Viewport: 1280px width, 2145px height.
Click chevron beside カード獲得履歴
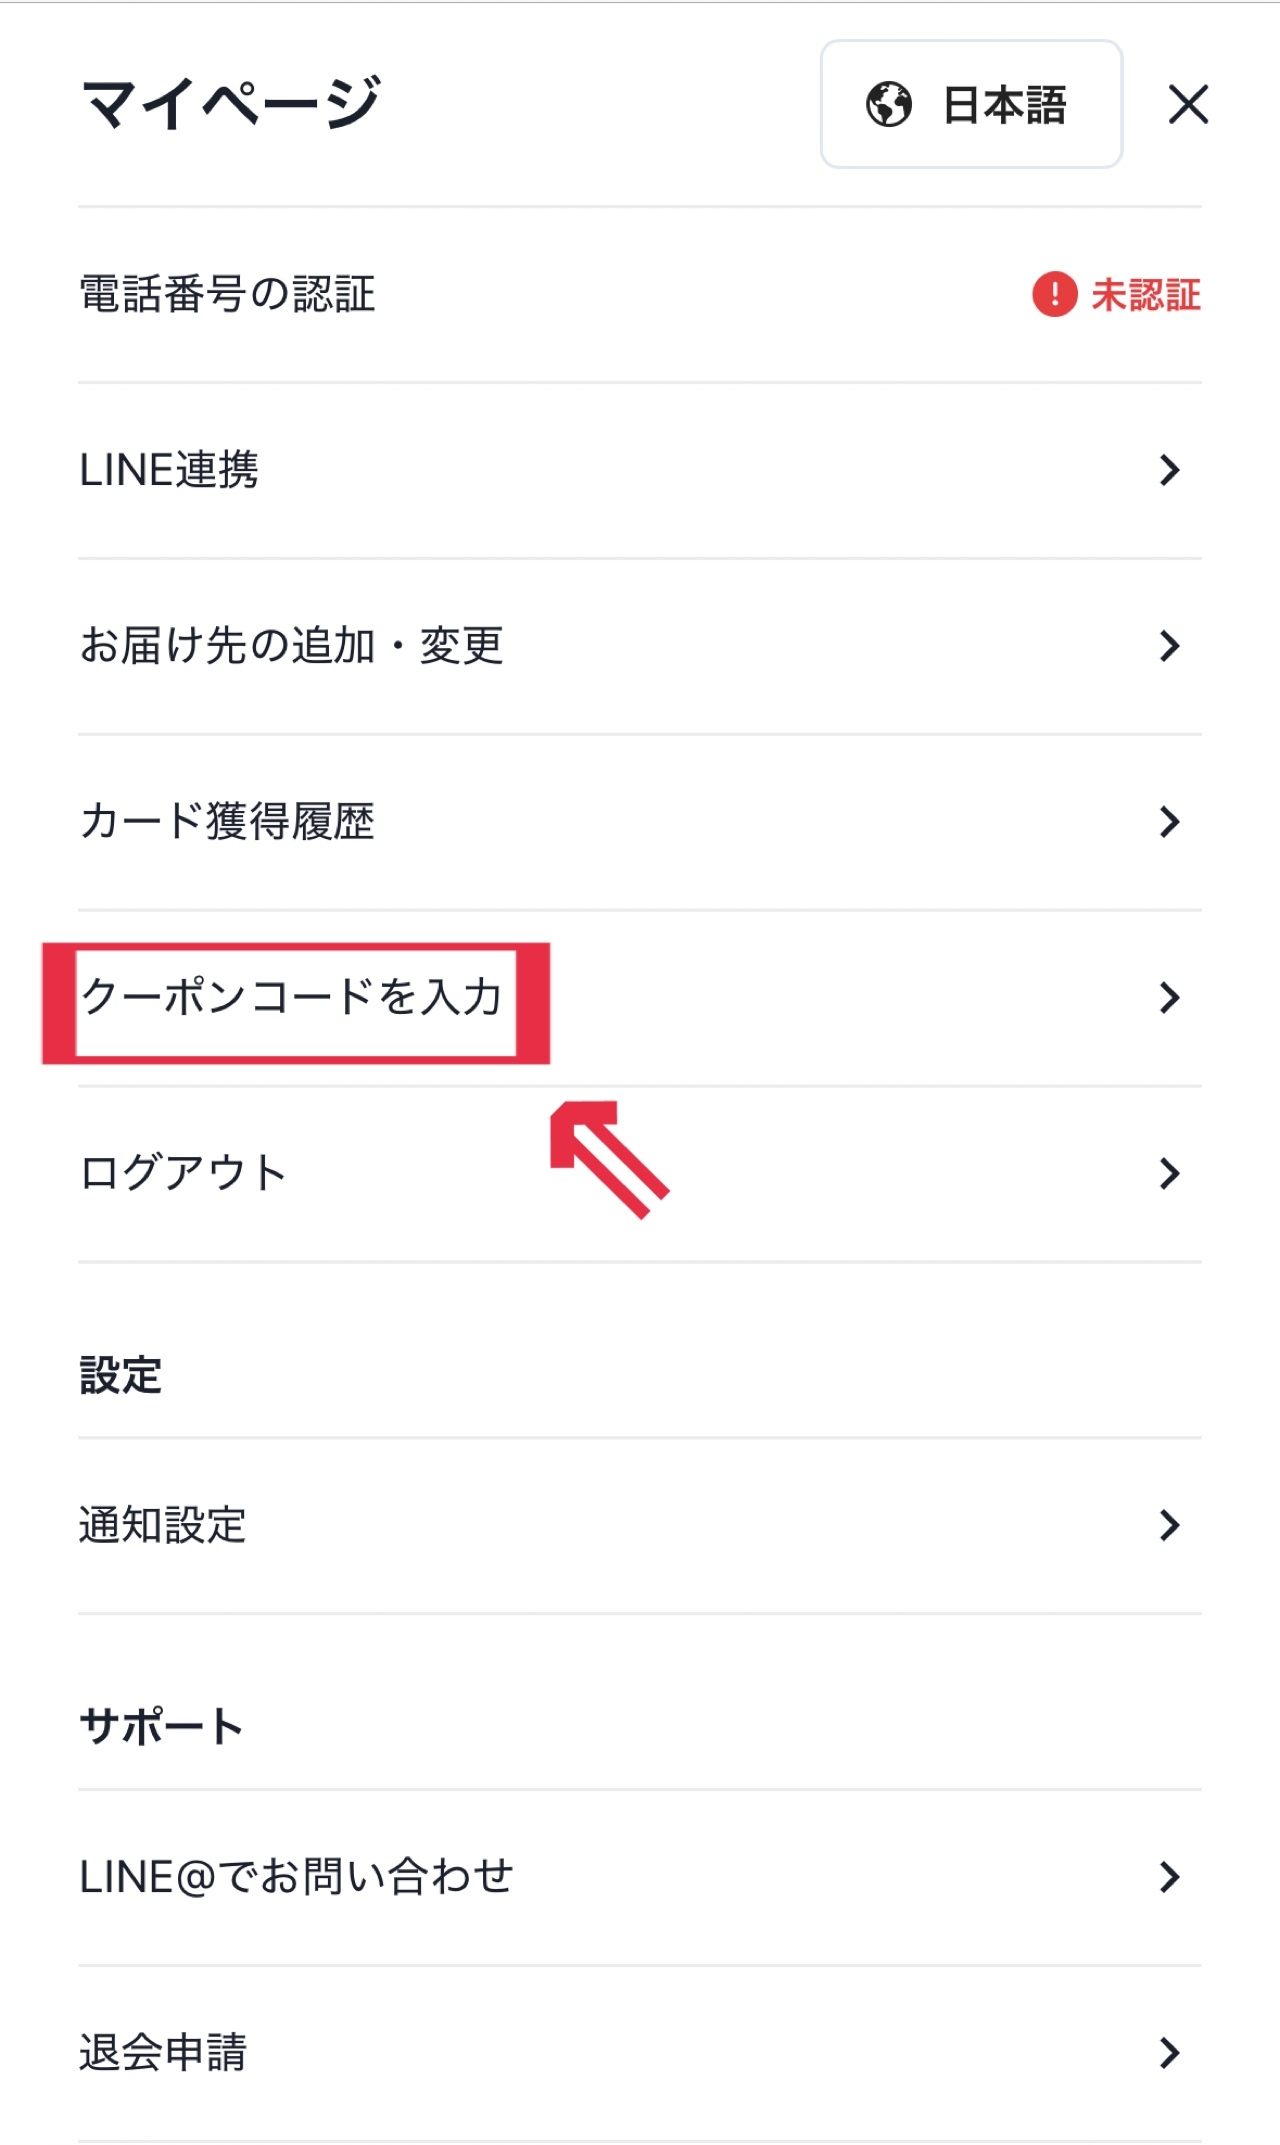1169,822
